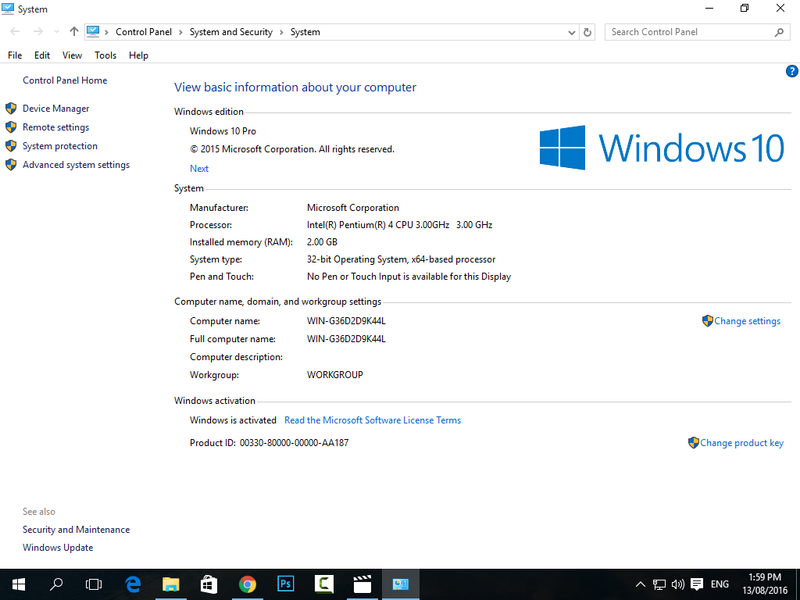Open the Help menu

coord(138,55)
